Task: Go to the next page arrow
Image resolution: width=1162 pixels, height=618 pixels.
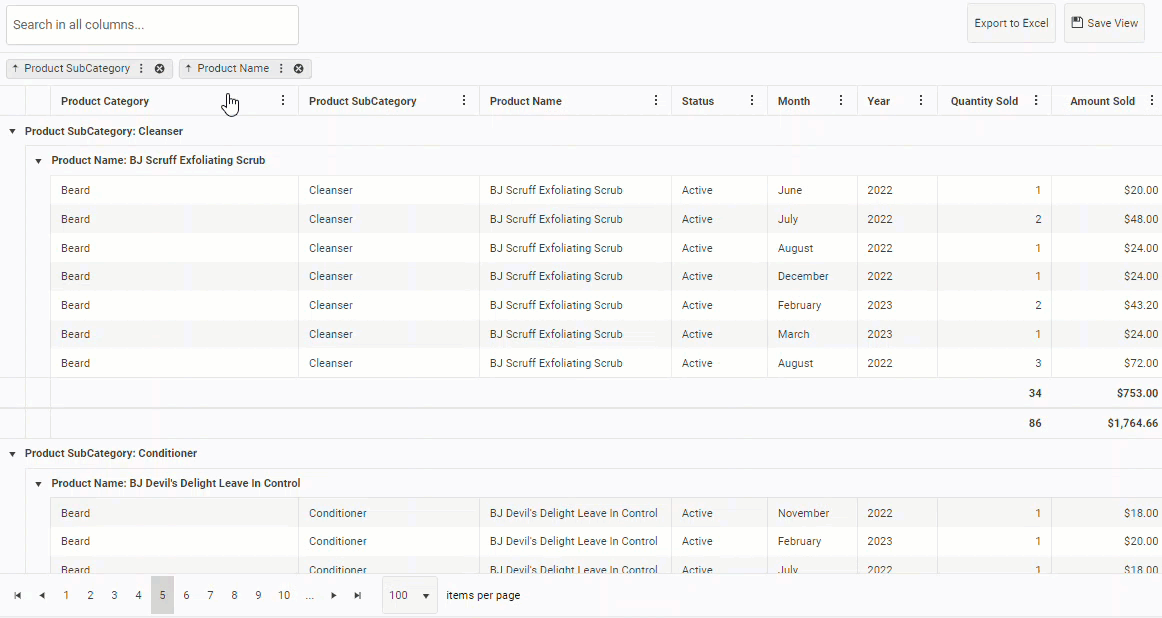Action: pyautogui.click(x=334, y=595)
